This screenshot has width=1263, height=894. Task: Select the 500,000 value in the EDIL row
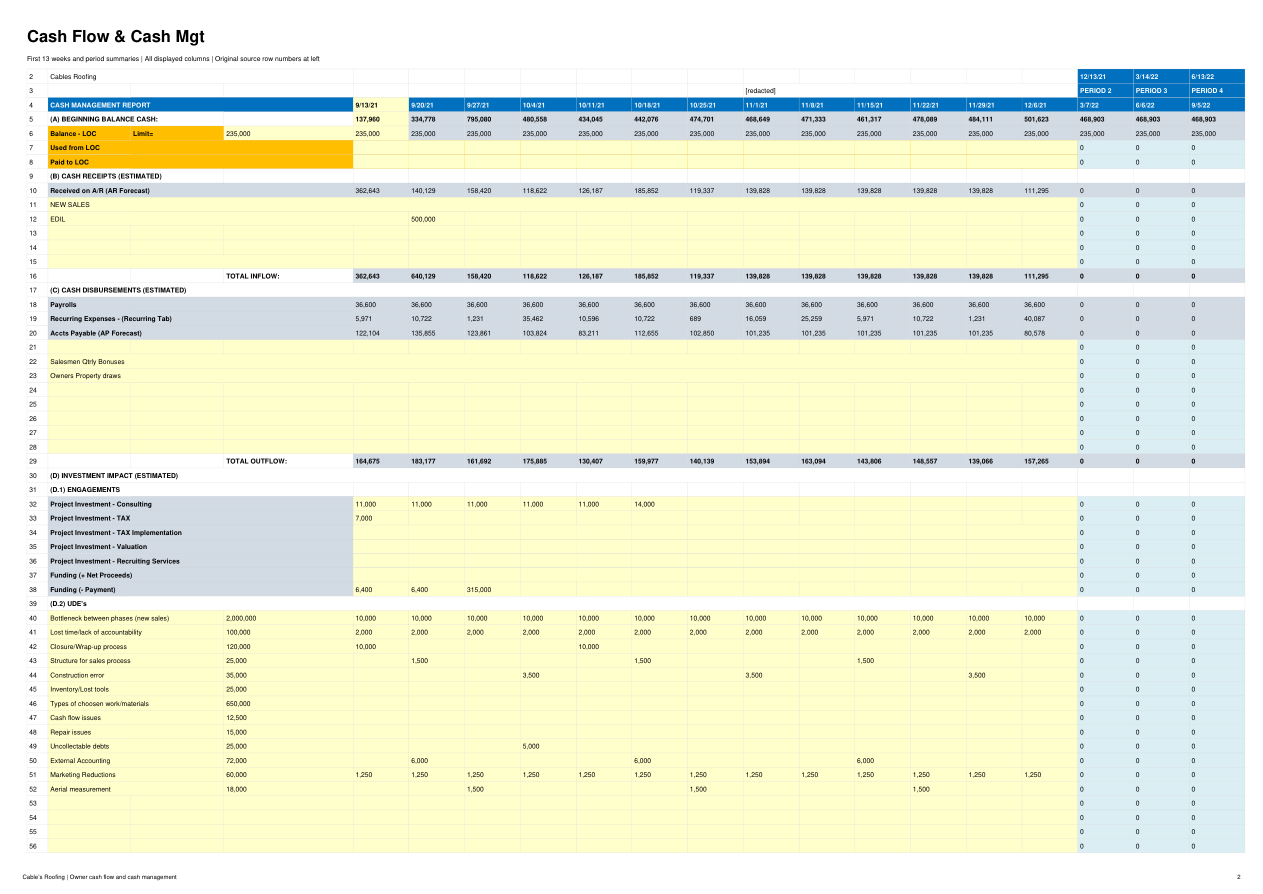(424, 218)
